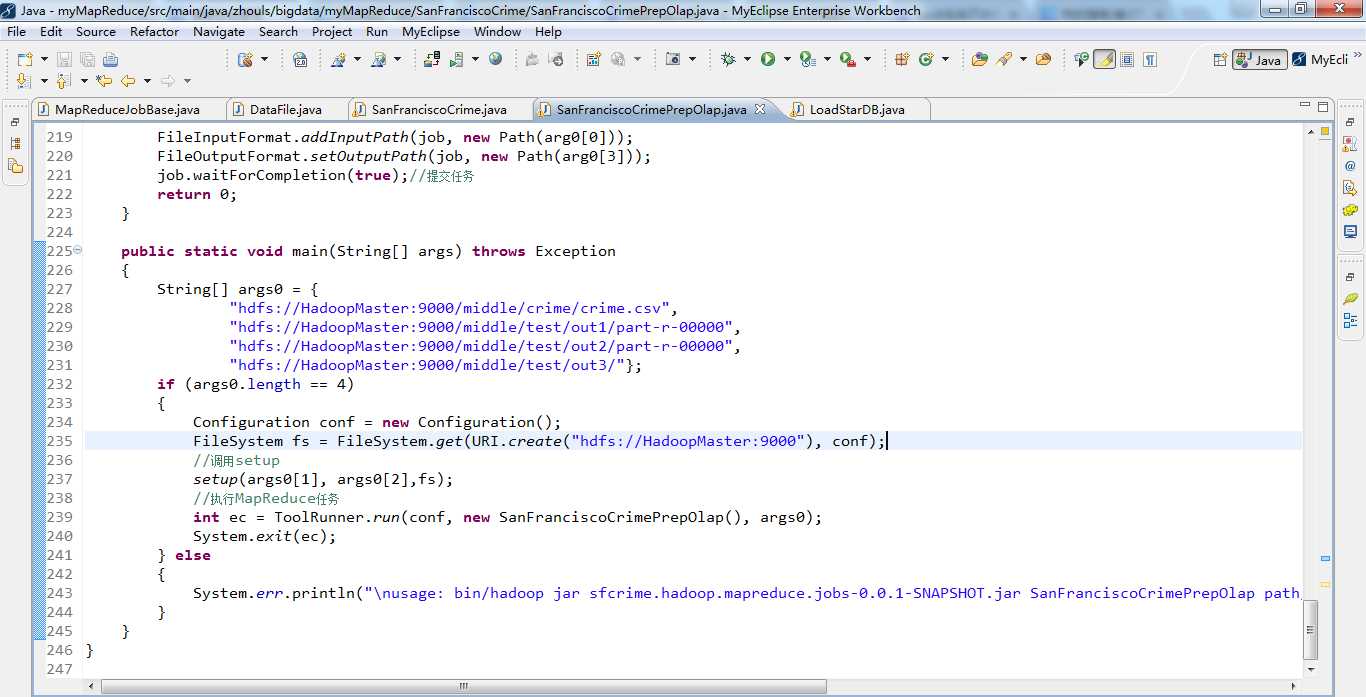Close the SanFranciscoCrimePrepOlap.java tab

pyautogui.click(x=759, y=109)
